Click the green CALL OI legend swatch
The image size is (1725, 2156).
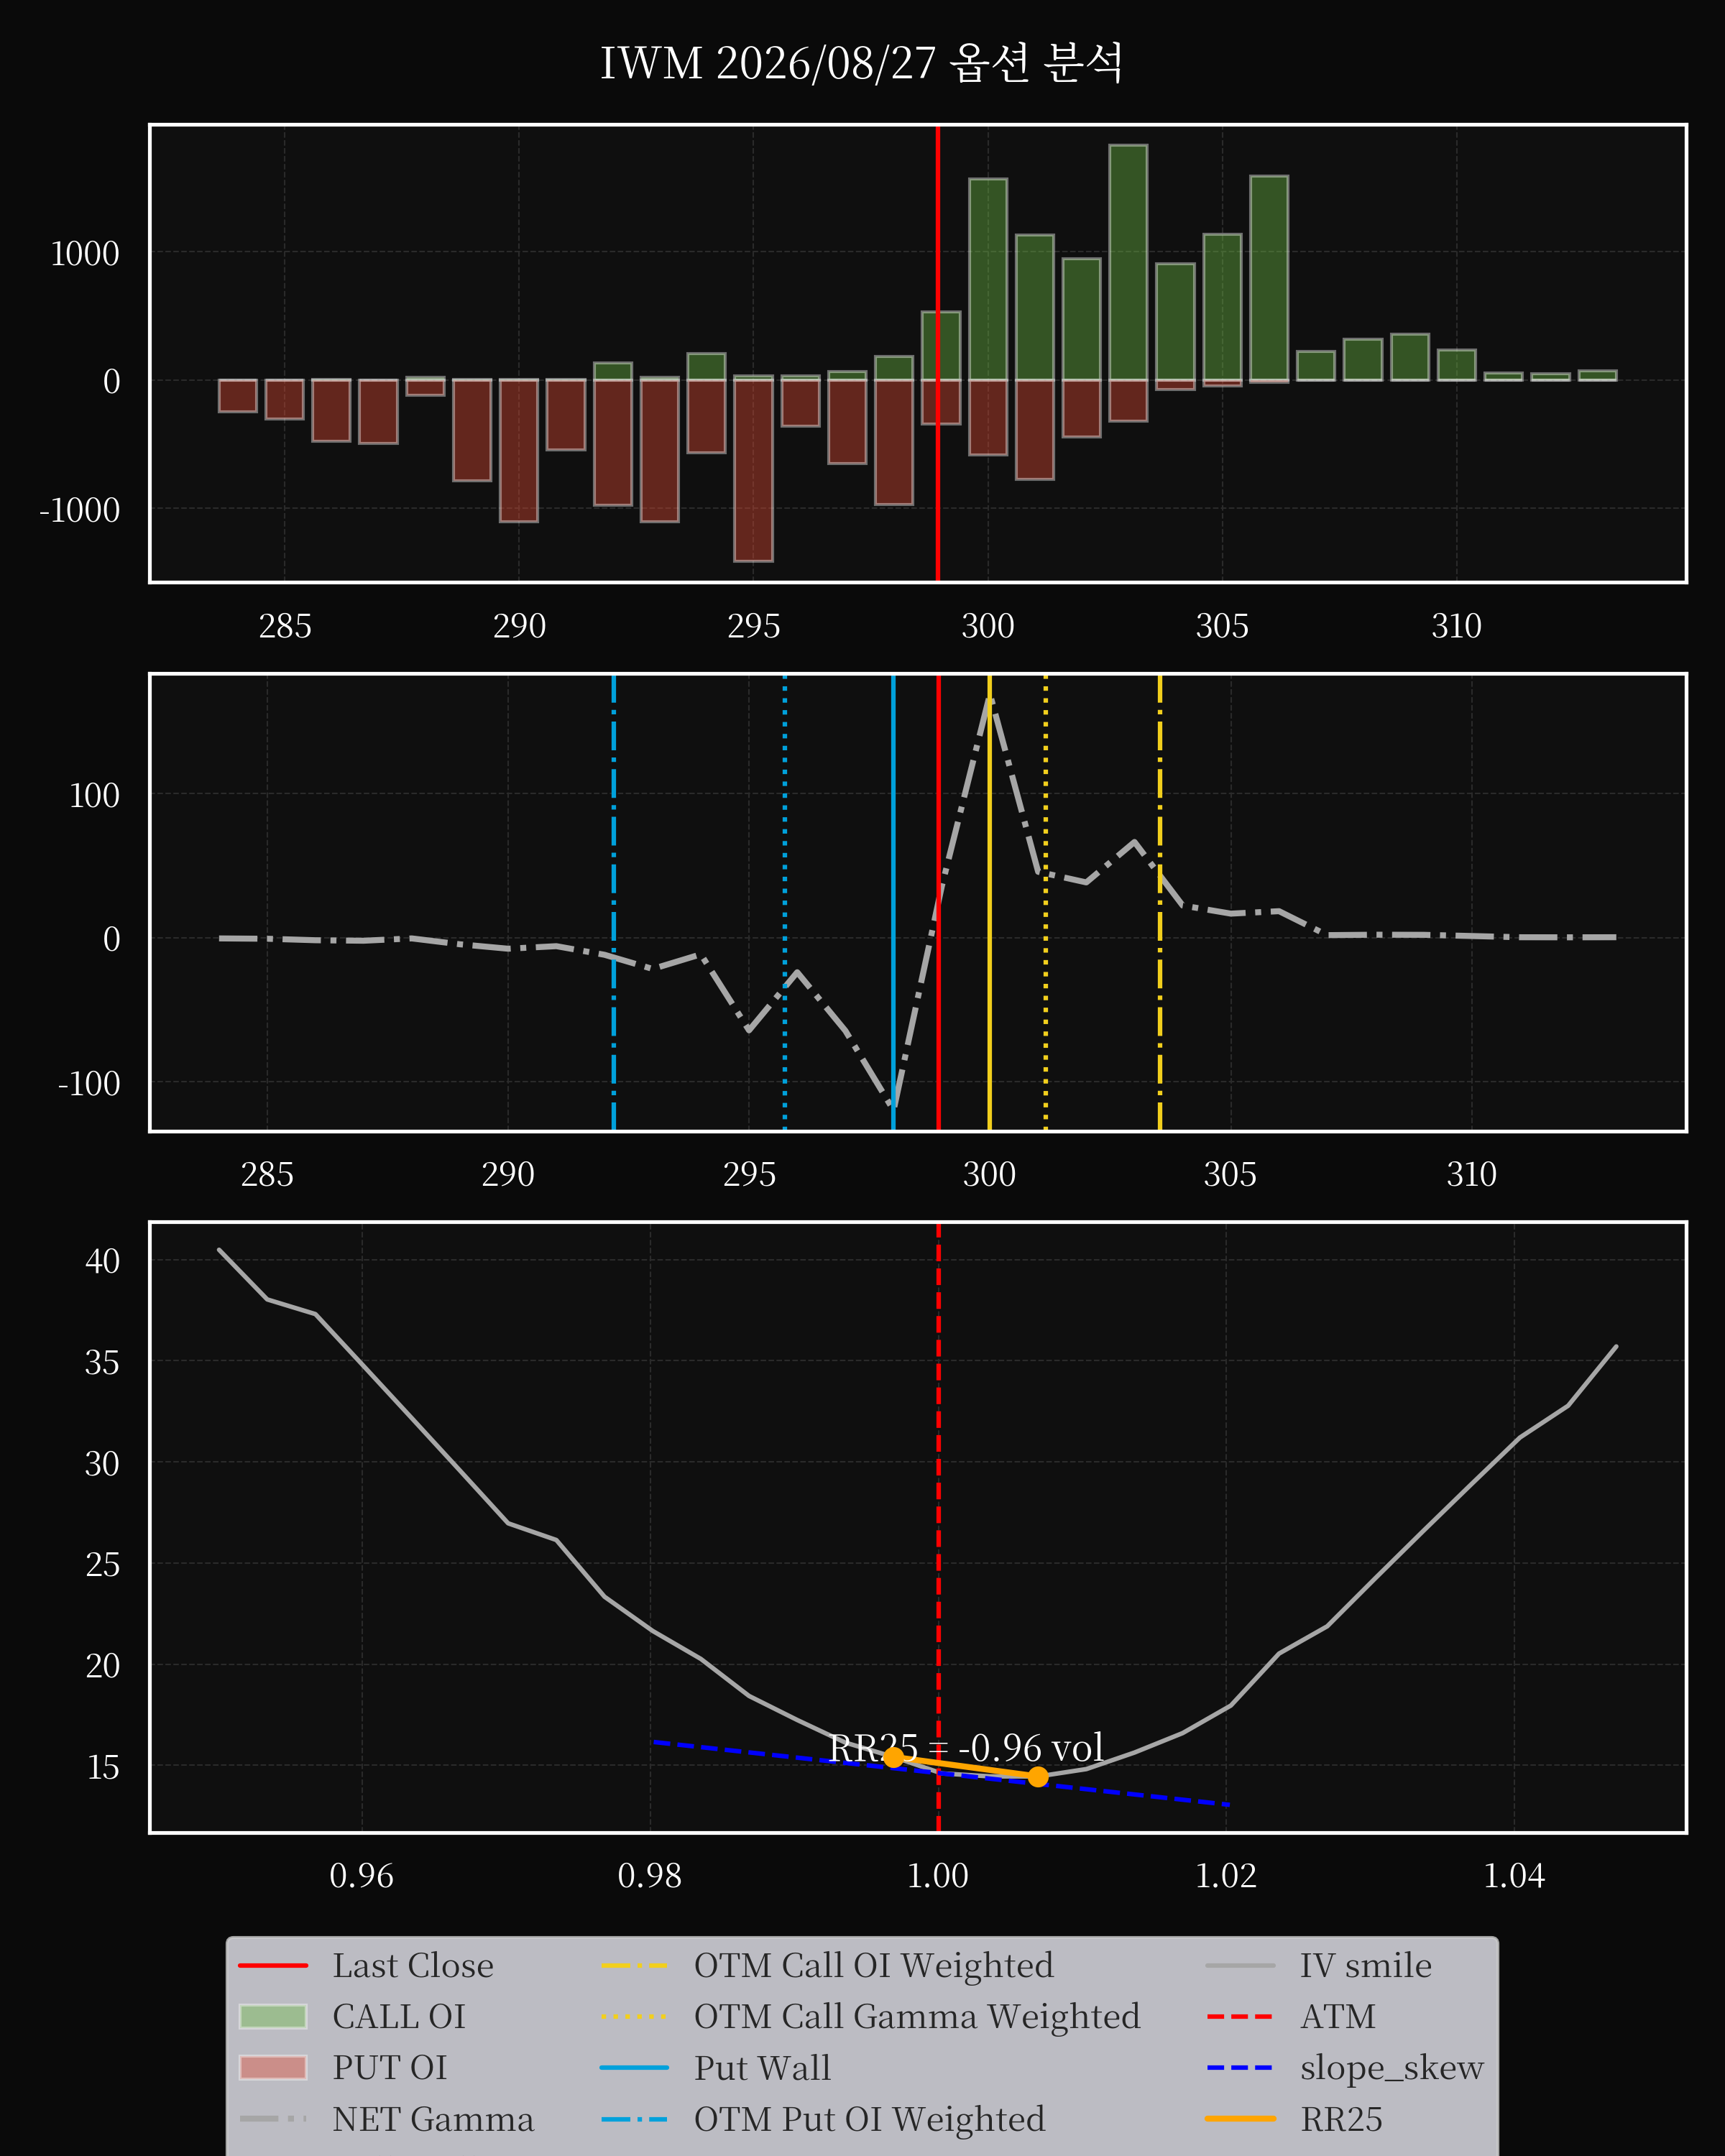click(273, 2016)
